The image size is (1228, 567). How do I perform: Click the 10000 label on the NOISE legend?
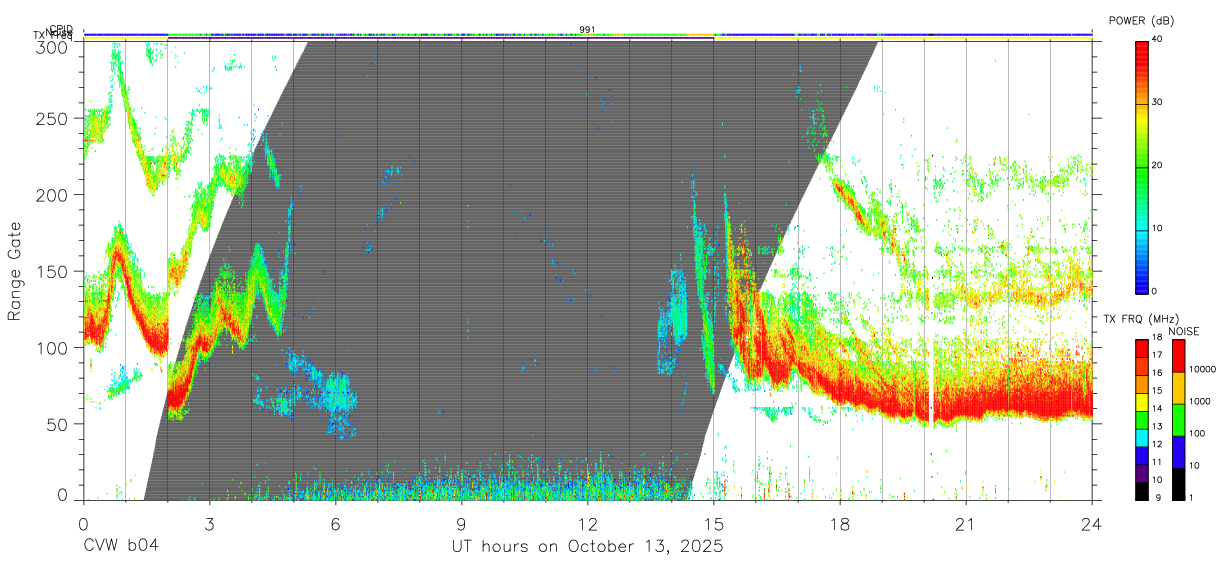point(1204,369)
